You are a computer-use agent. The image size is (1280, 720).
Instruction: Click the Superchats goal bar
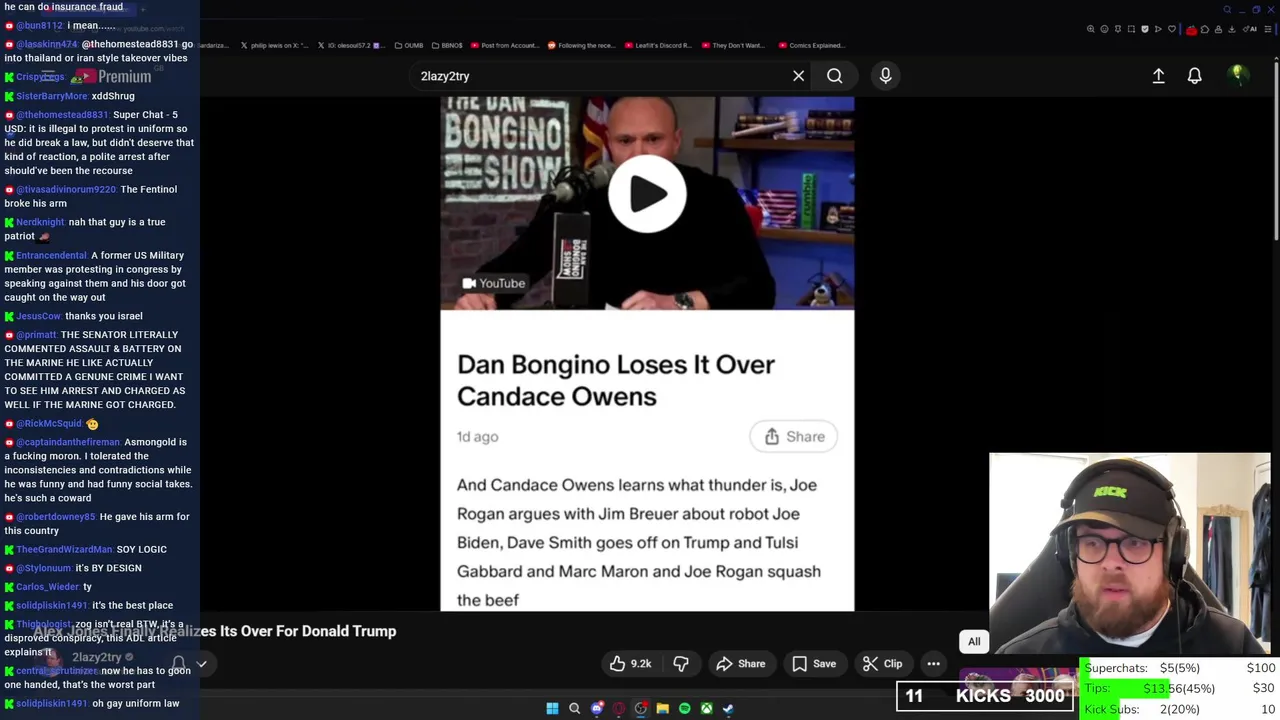(1178, 668)
